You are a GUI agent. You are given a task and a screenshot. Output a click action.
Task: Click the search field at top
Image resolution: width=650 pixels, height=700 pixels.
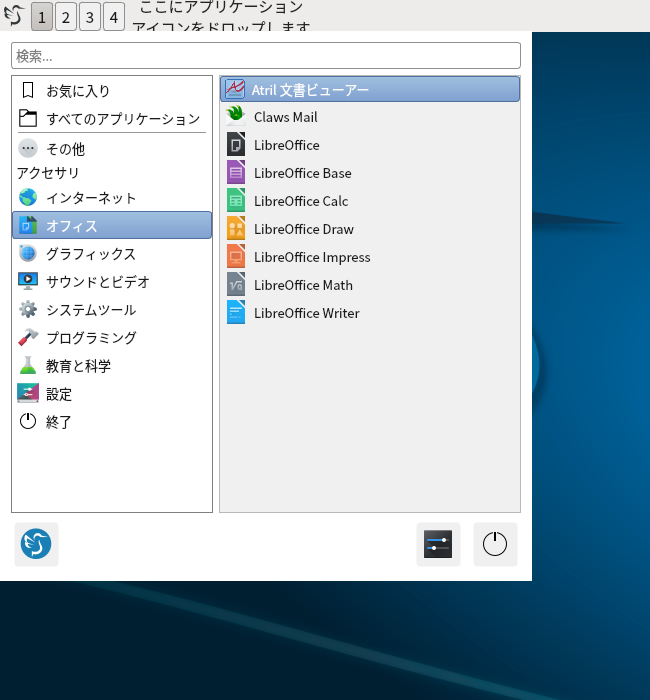(x=266, y=56)
